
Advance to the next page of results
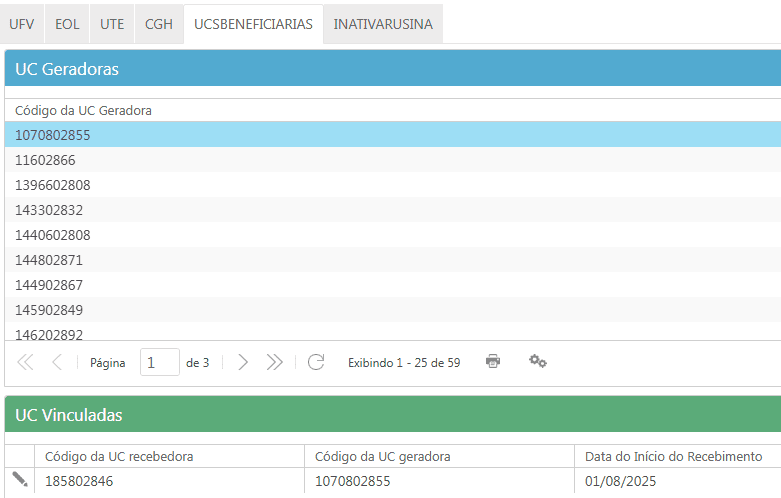tap(243, 362)
